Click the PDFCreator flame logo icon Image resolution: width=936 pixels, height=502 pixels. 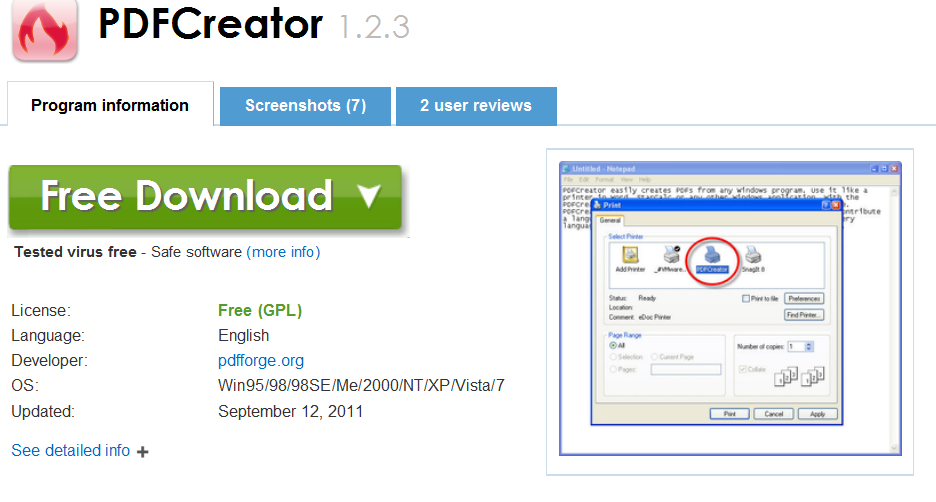click(x=45, y=30)
